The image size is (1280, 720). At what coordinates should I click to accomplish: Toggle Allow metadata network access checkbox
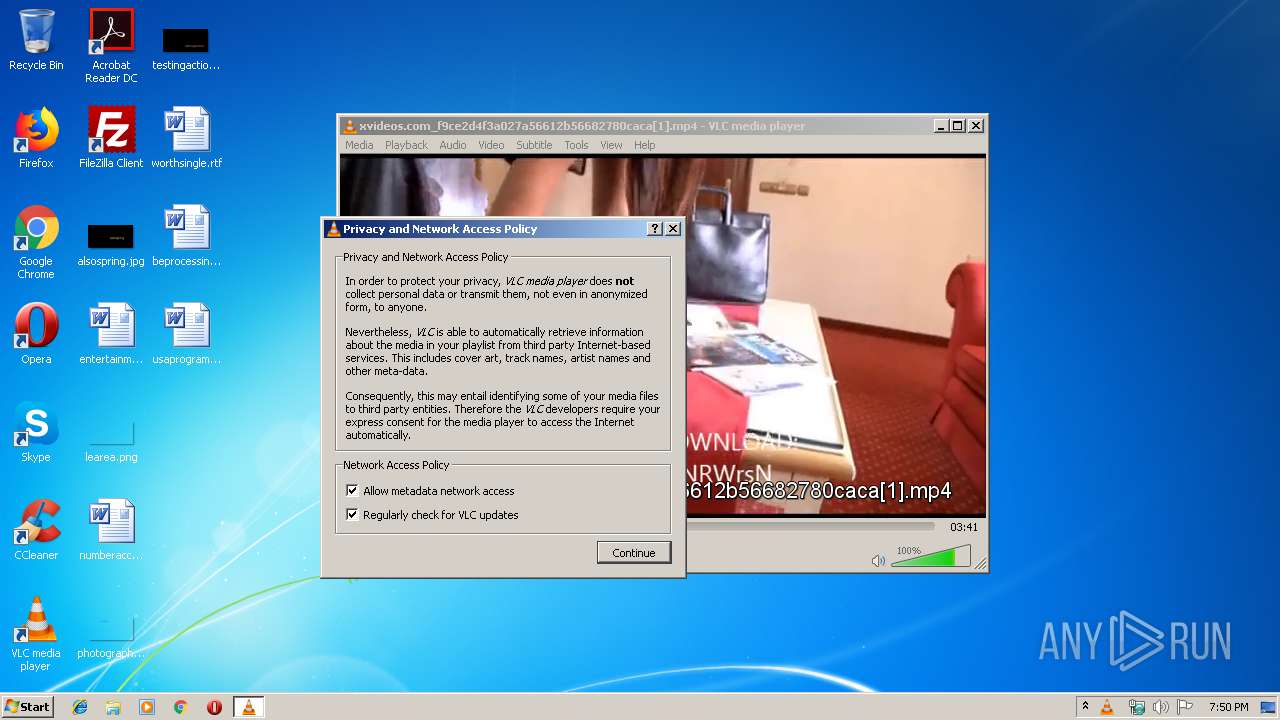click(x=352, y=491)
